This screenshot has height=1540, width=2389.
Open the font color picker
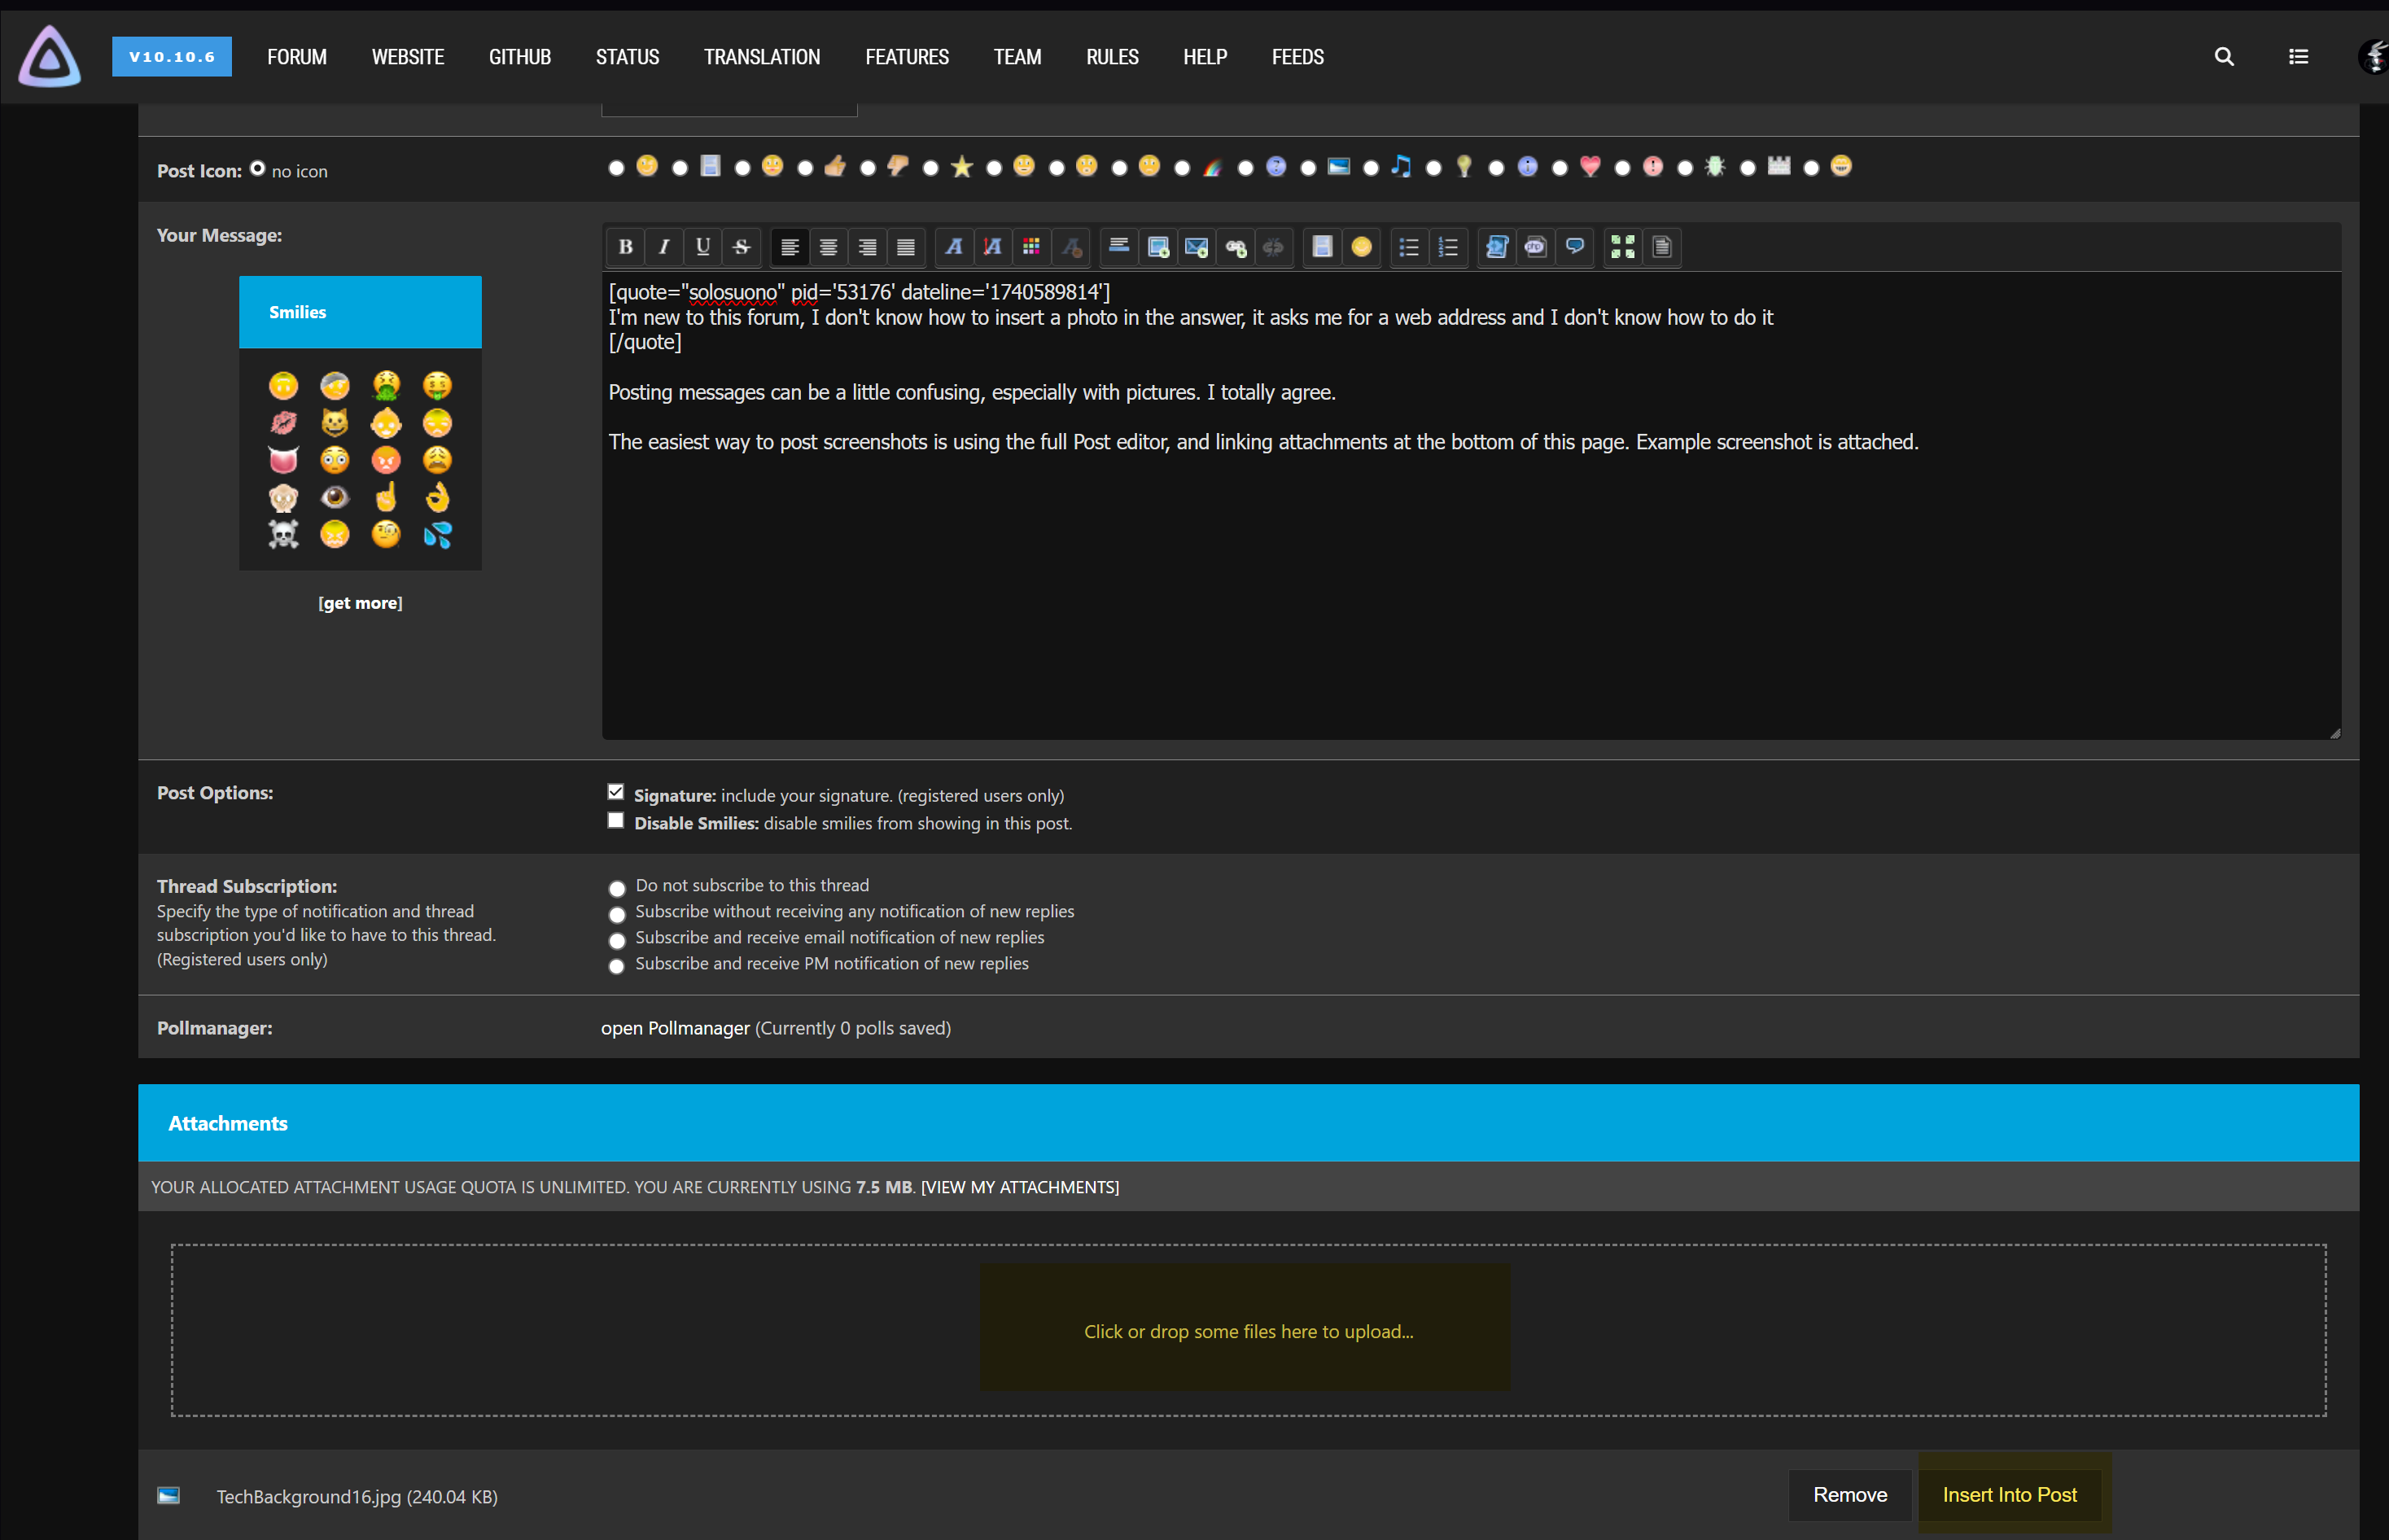click(1031, 247)
